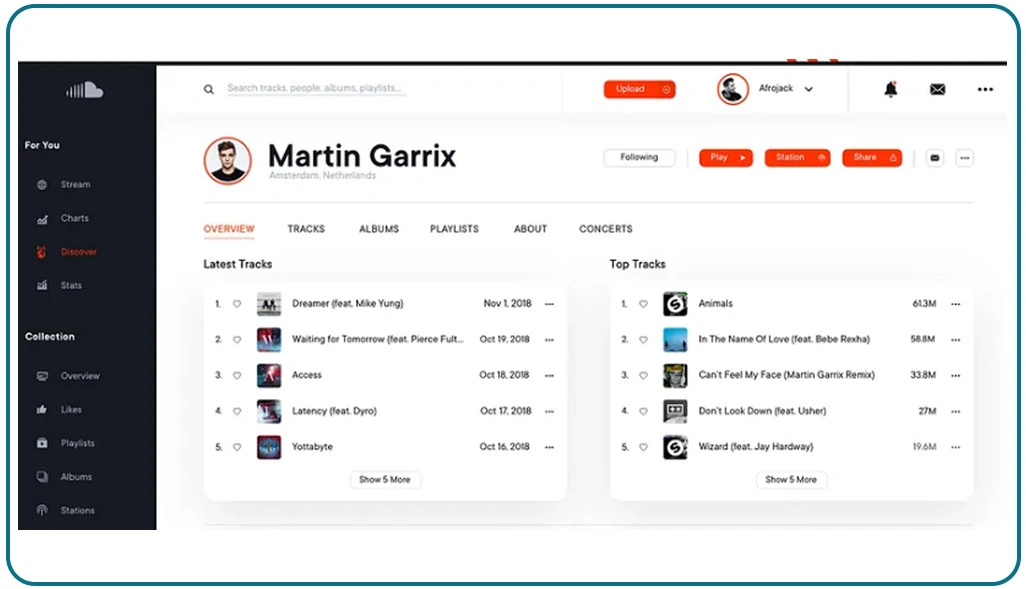Image resolution: width=1026 pixels, height=589 pixels.
Task: Open more options for Wizard track
Action: (955, 447)
